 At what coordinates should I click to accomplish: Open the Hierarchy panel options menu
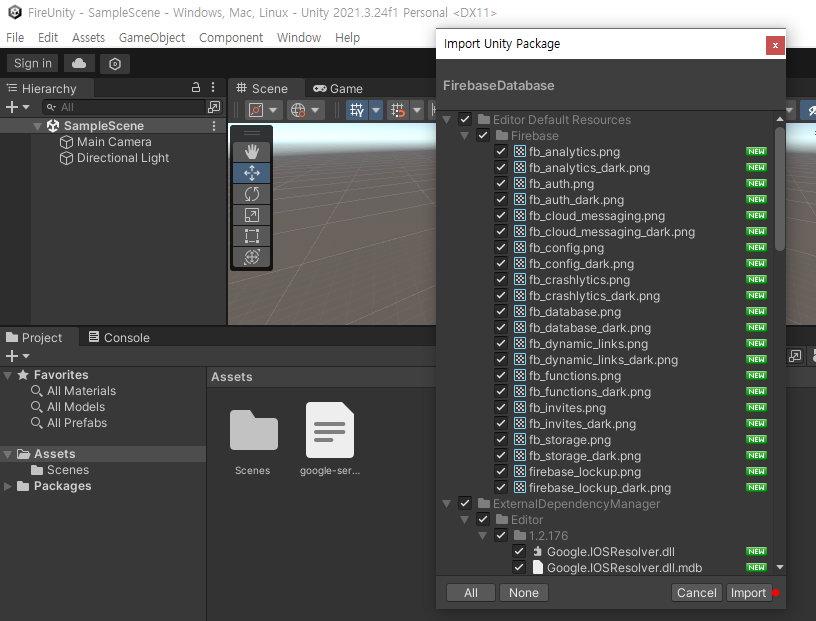(213, 87)
